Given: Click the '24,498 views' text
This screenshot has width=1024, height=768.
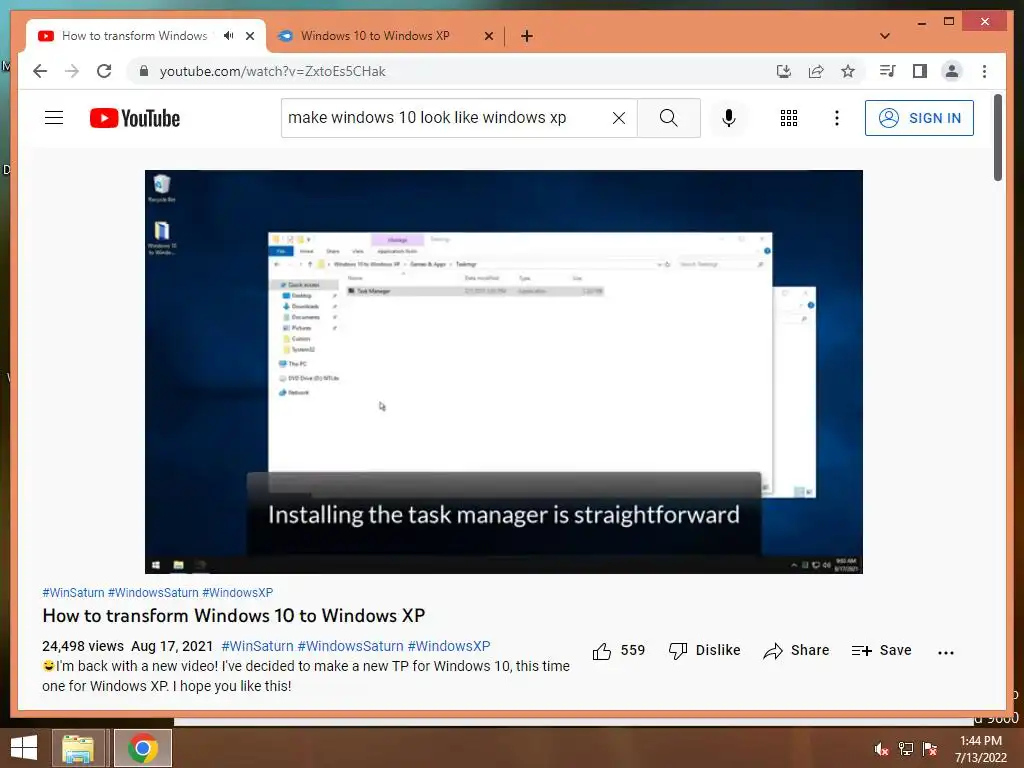Looking at the screenshot, I should (x=83, y=646).
